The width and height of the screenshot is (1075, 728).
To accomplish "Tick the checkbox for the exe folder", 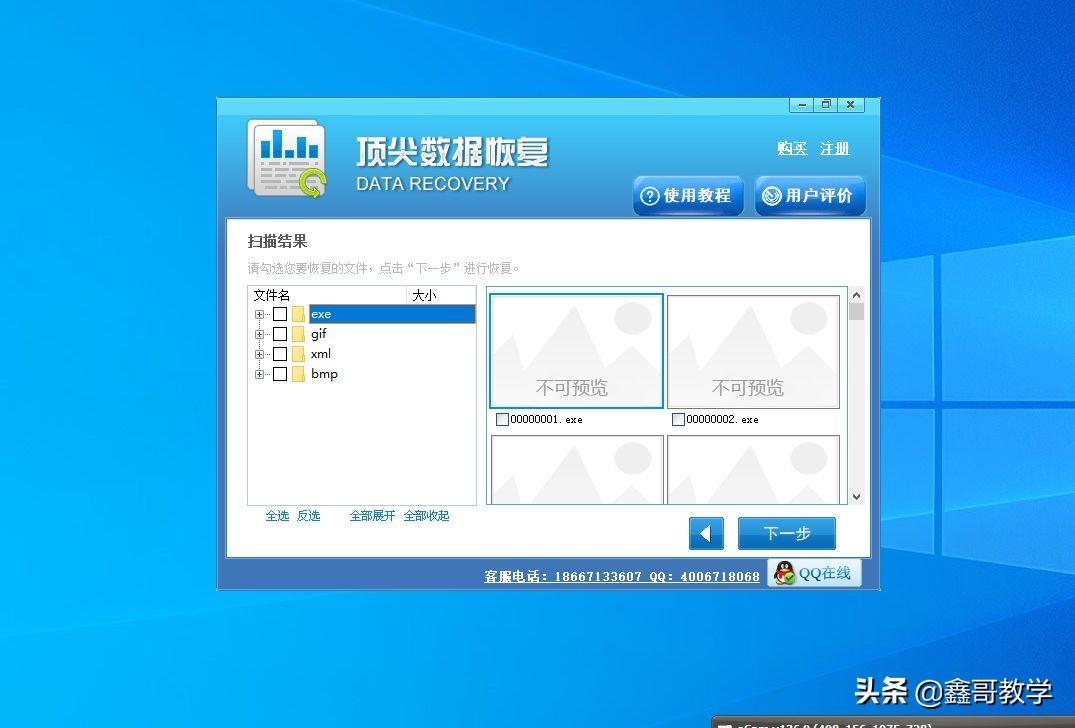I will 280,314.
